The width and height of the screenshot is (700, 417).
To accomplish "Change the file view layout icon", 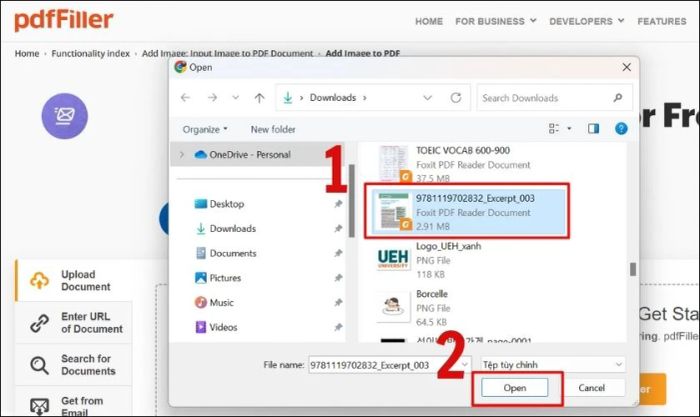I will pyautogui.click(x=554, y=129).
